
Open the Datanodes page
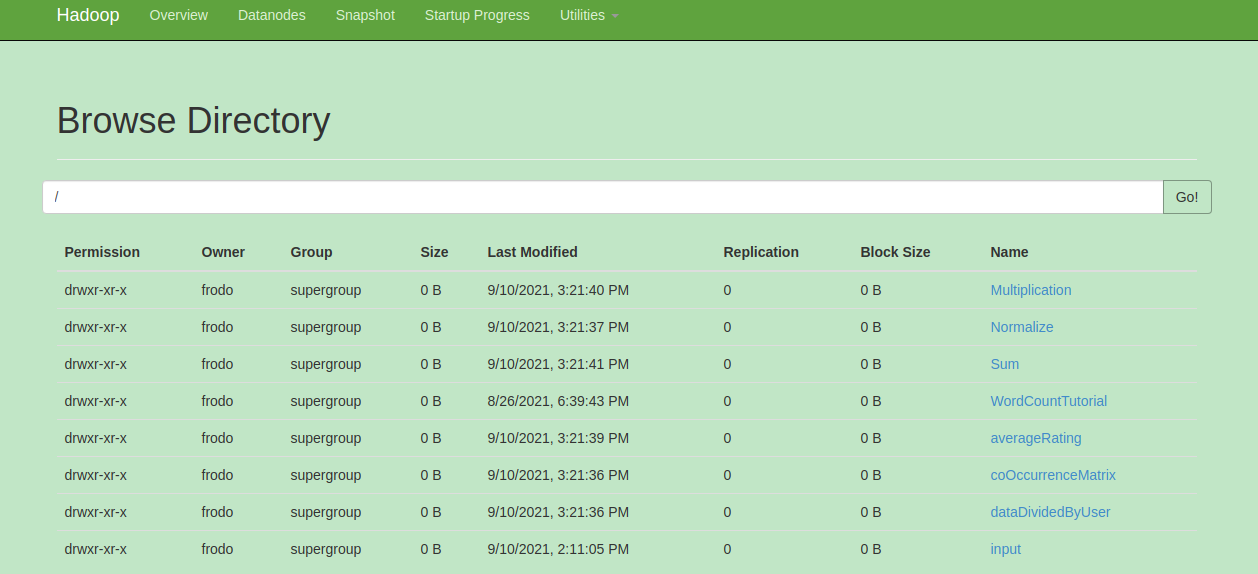pyautogui.click(x=272, y=16)
